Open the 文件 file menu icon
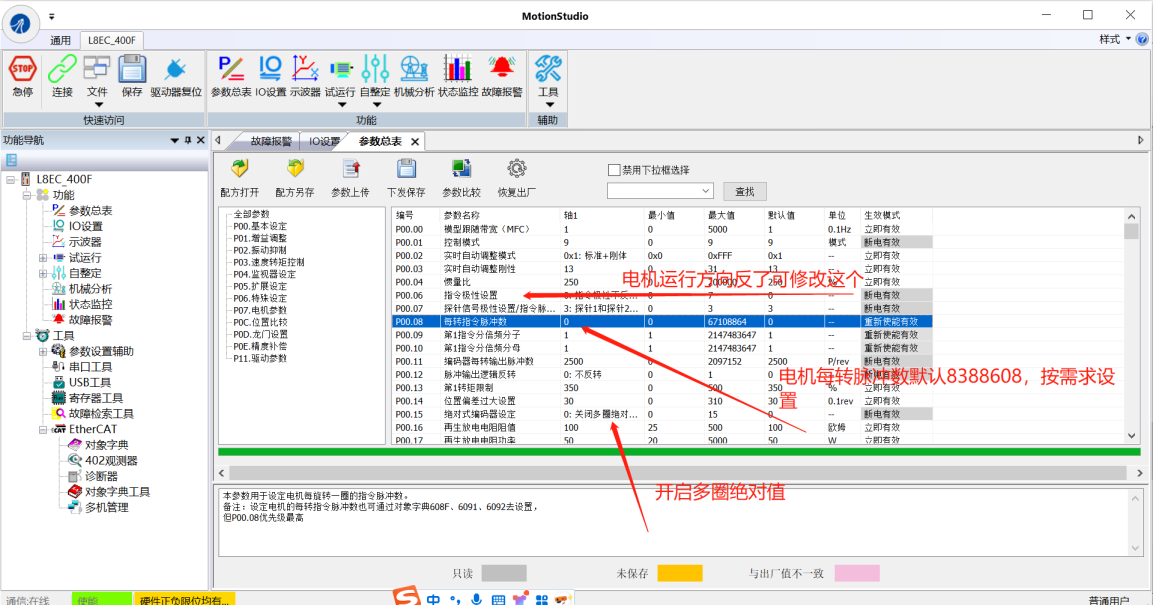The image size is (1153, 605). (x=96, y=68)
